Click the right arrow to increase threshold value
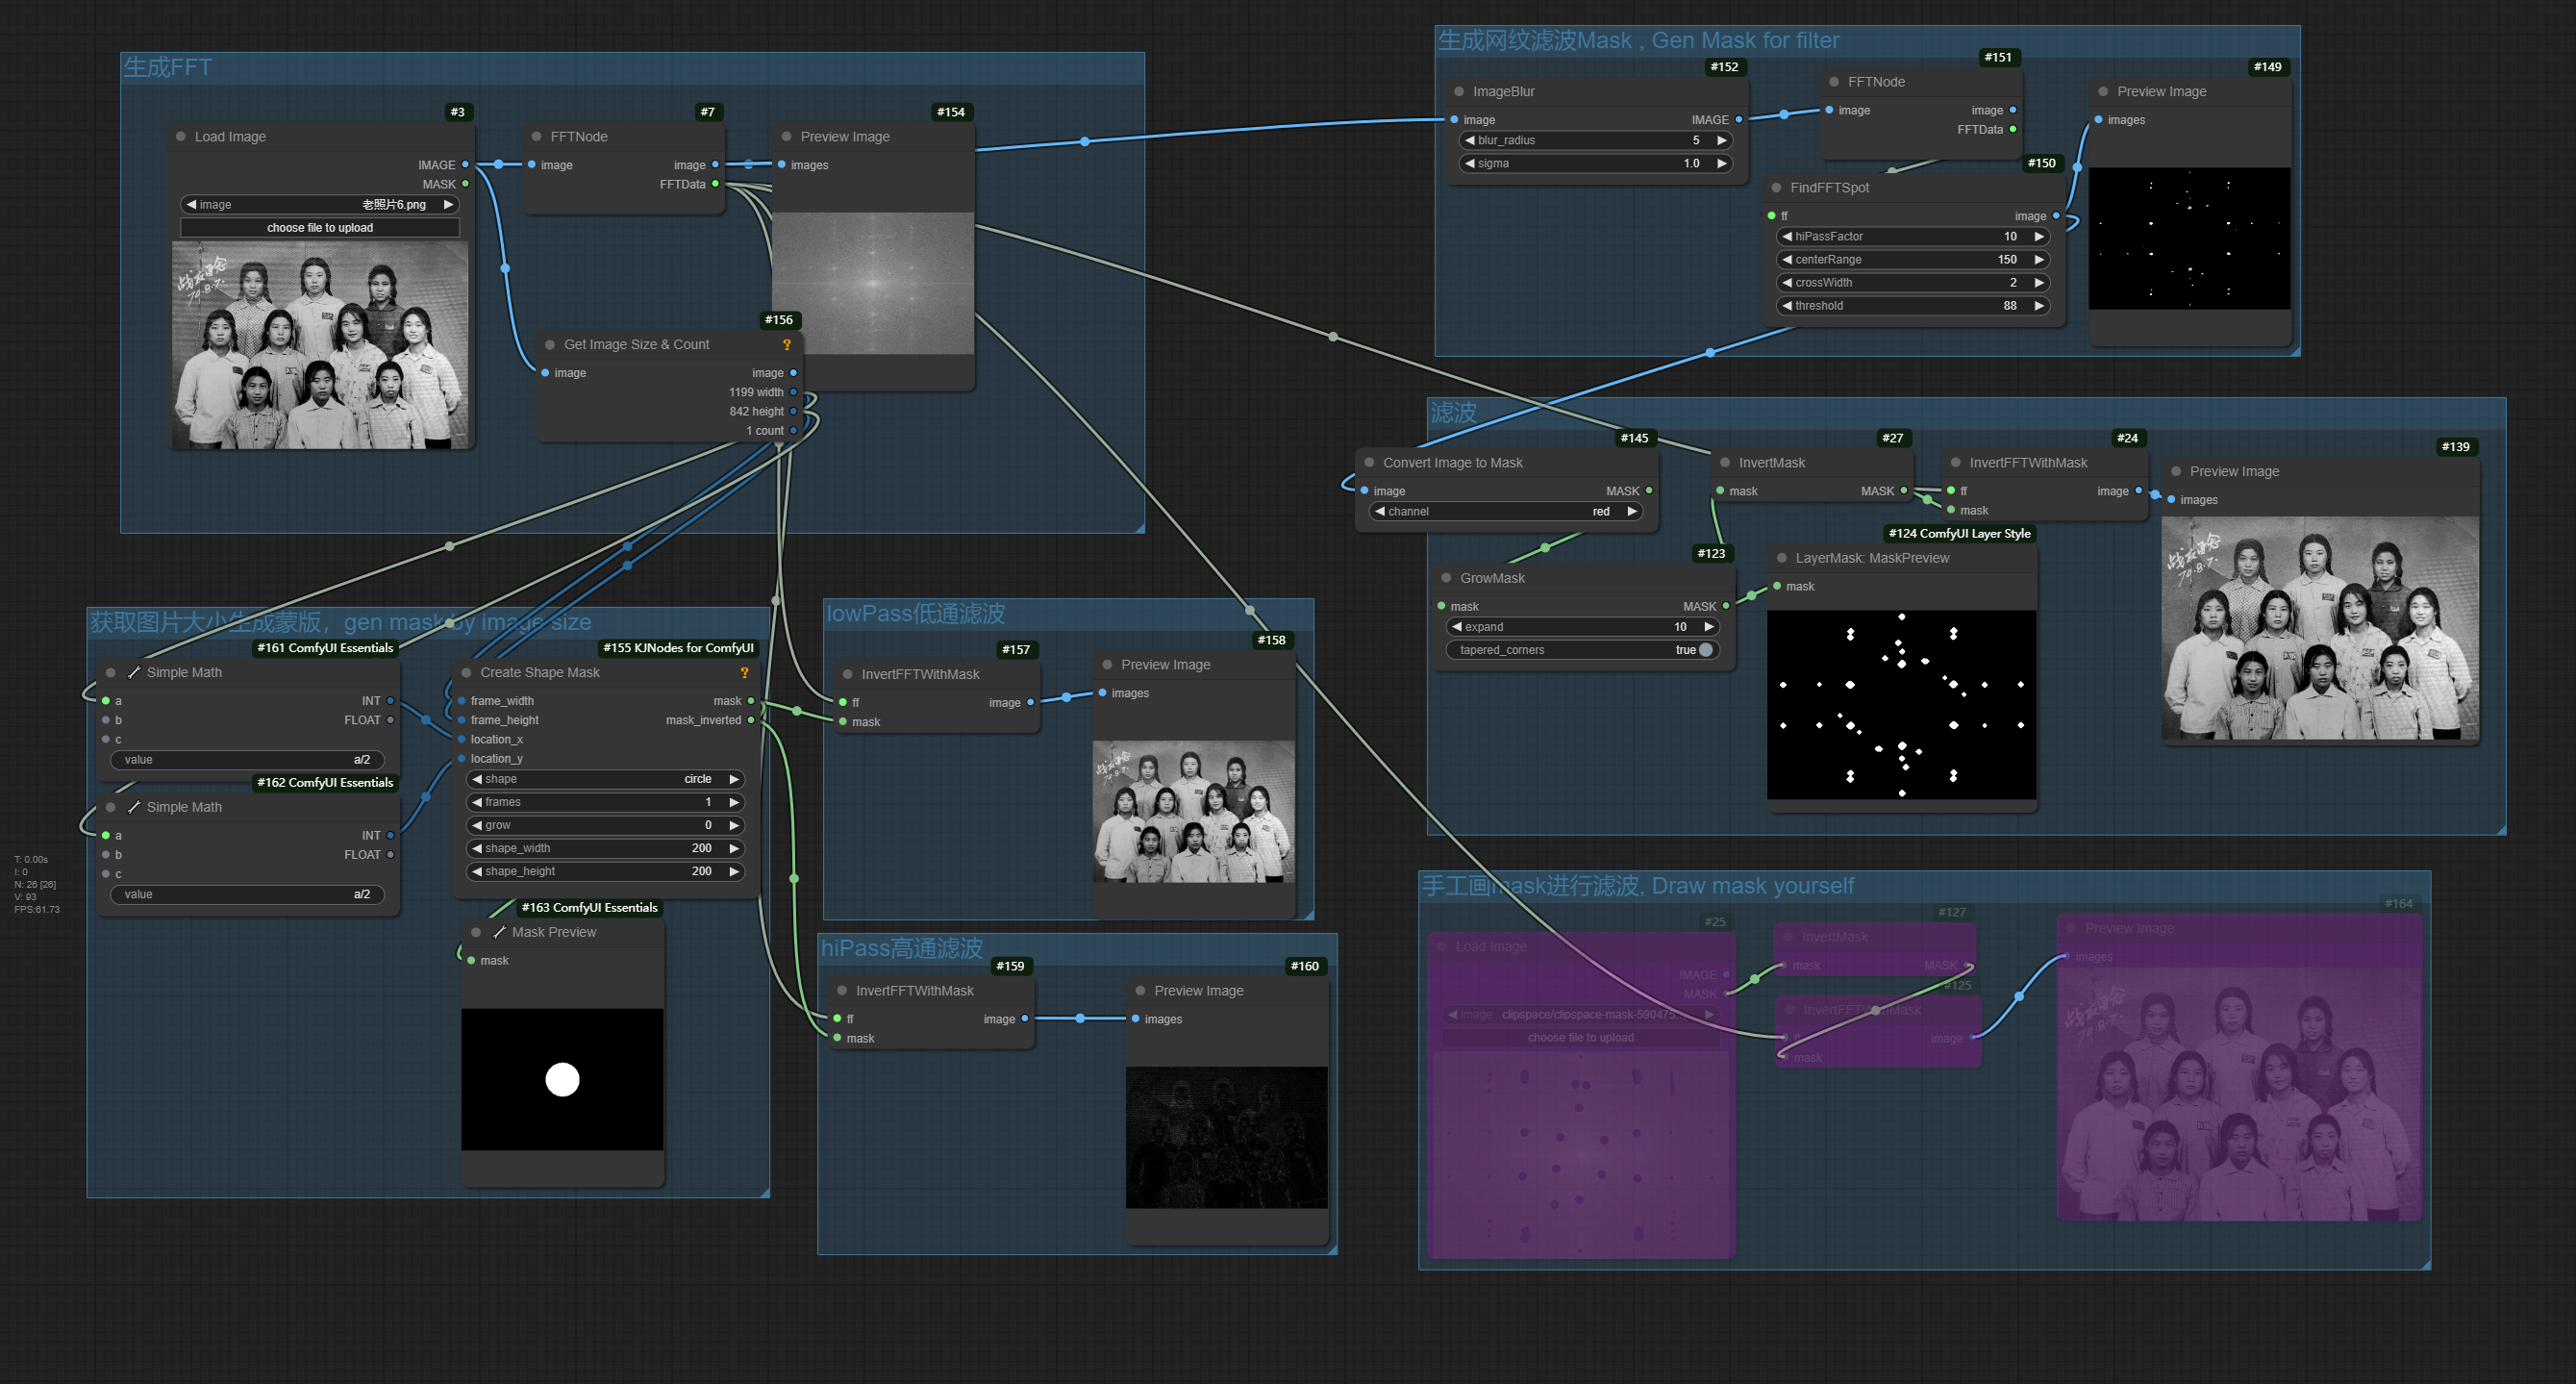The height and width of the screenshot is (1384, 2576). coord(2039,306)
